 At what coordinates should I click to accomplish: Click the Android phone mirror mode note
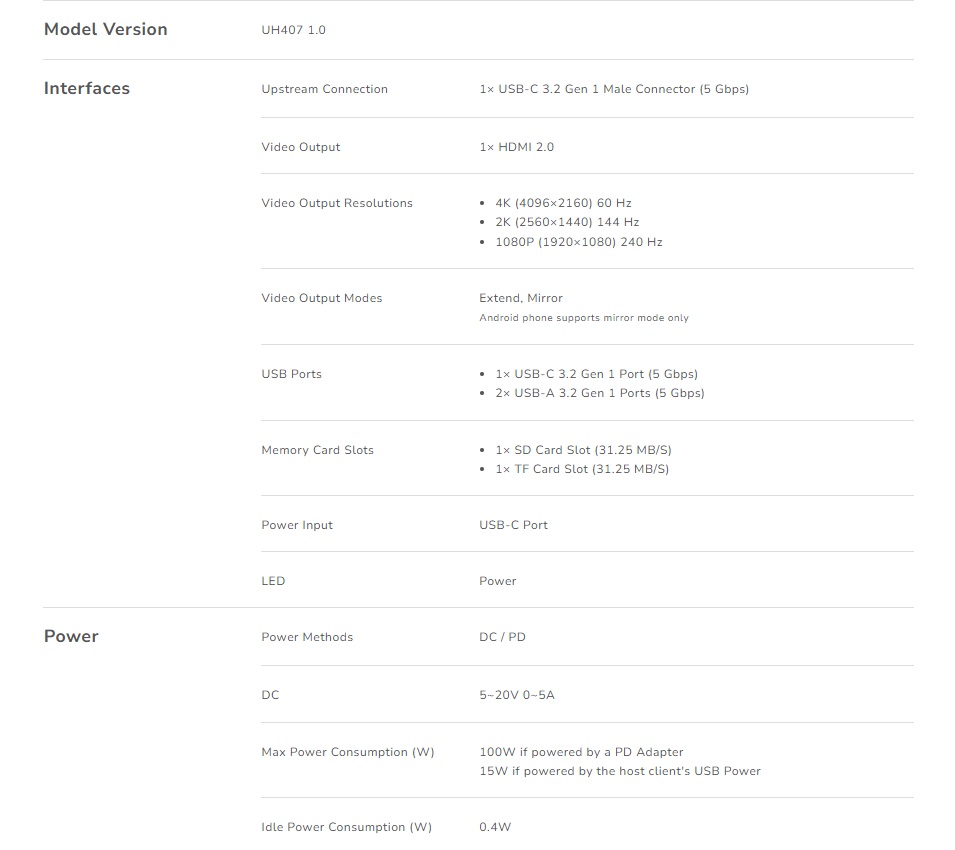point(584,318)
